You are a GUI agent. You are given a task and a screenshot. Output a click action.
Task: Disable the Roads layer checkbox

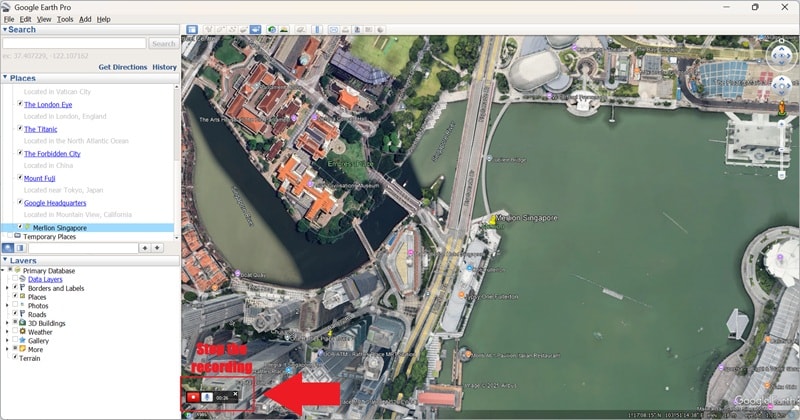tap(15, 314)
